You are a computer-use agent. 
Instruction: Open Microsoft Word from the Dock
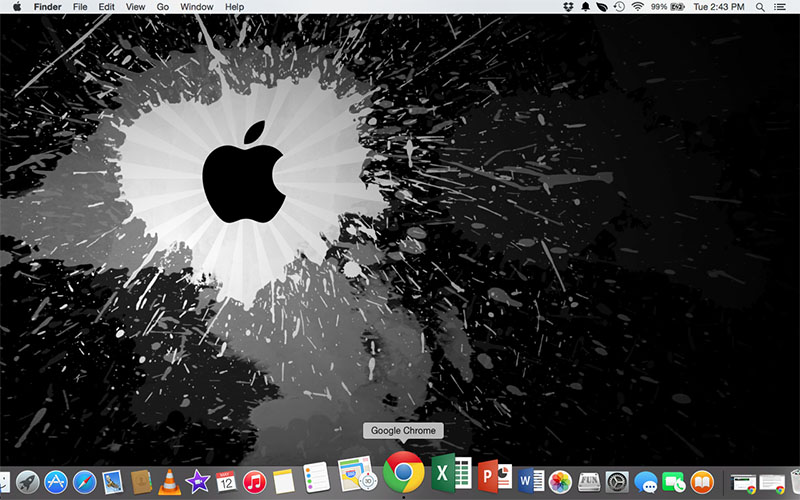point(531,480)
